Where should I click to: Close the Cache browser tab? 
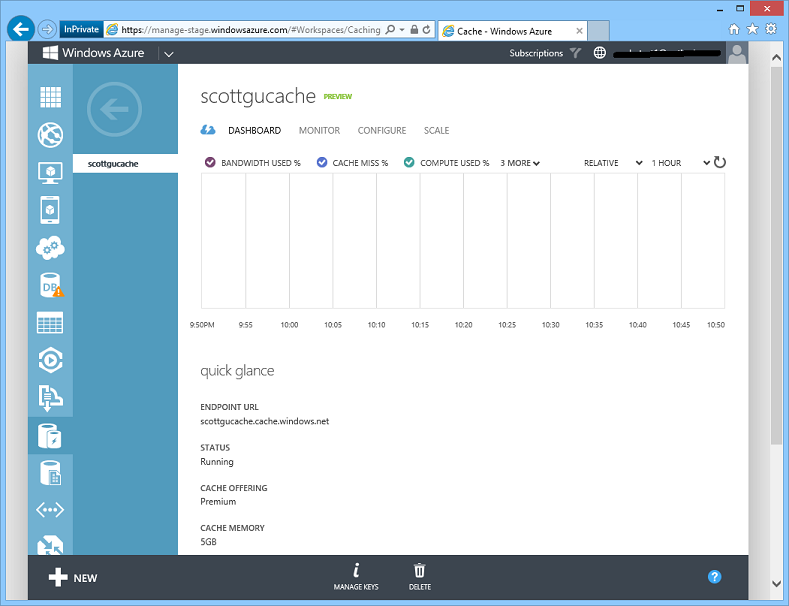(579, 31)
